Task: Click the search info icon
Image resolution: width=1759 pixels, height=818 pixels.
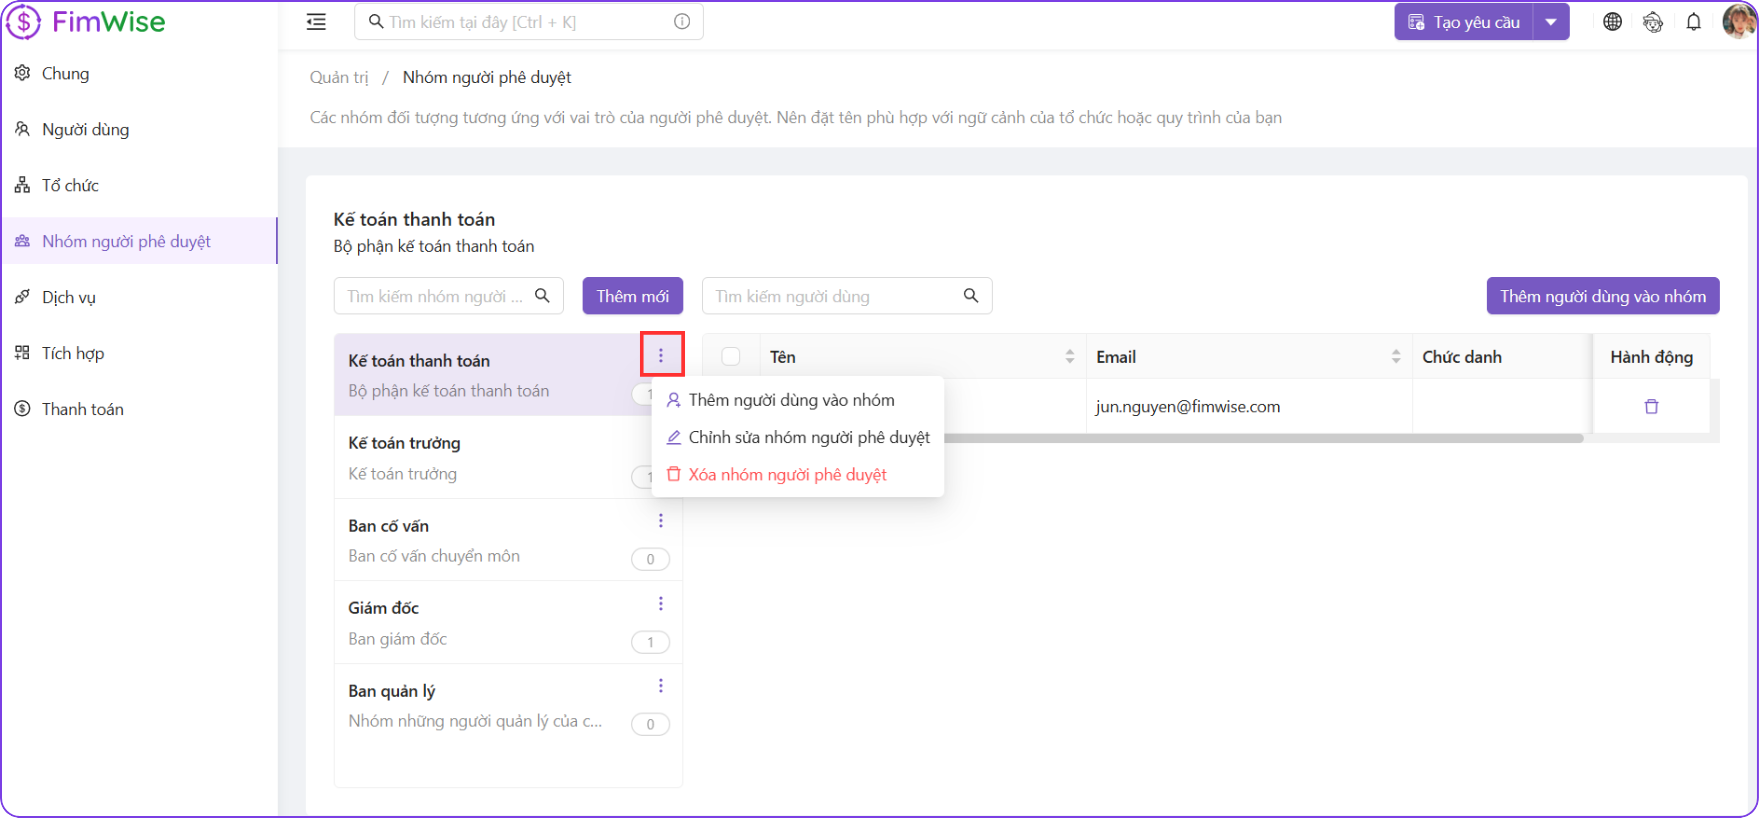Action: [682, 22]
